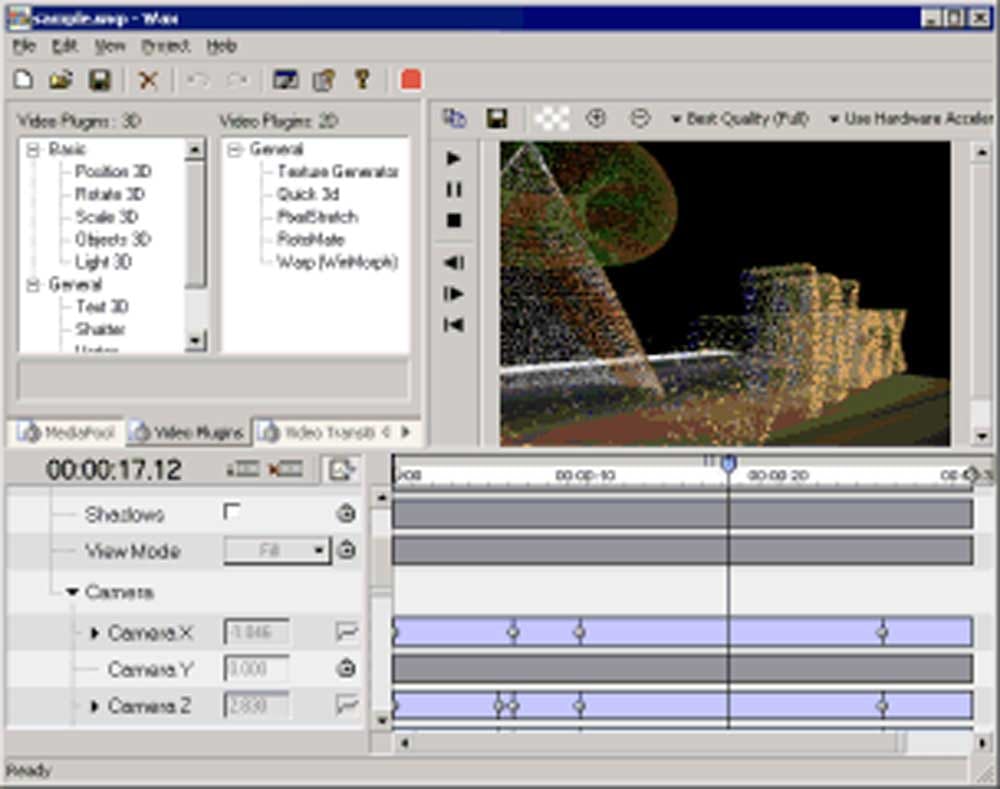Stop the preview playback
Viewport: 1000px width, 789px height.
(x=454, y=220)
